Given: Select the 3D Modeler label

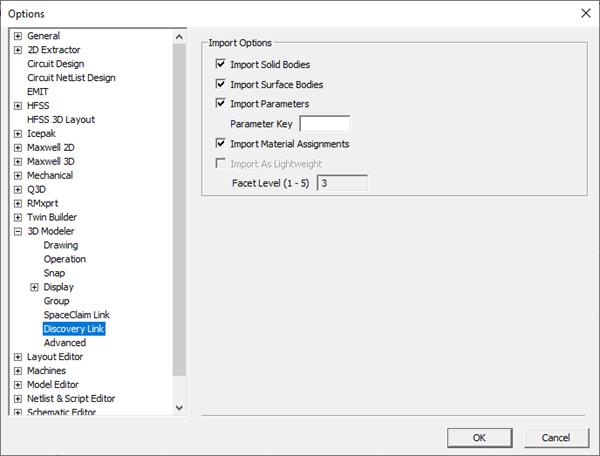Looking at the screenshot, I should tap(51, 231).
